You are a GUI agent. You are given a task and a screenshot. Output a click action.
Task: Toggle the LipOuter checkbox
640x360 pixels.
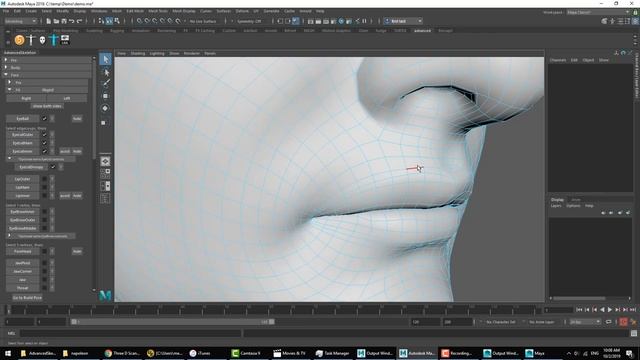[44, 179]
